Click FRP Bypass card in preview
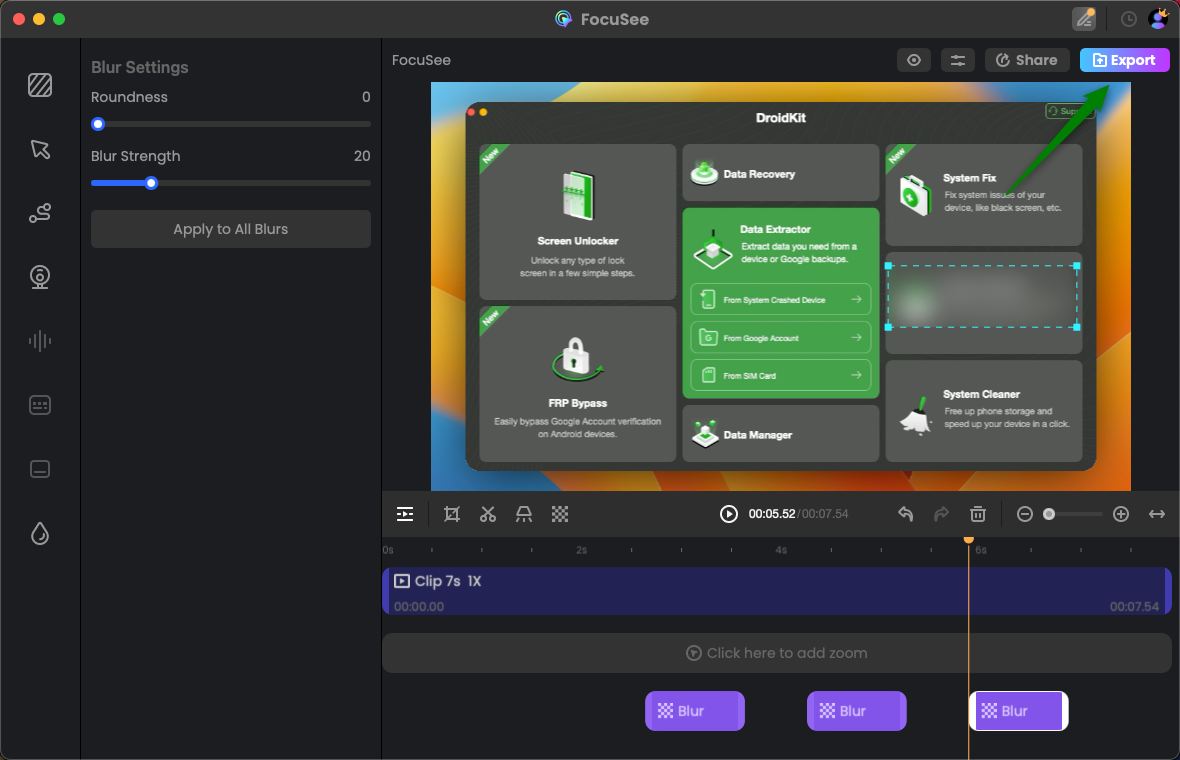Image resolution: width=1180 pixels, height=760 pixels. pyautogui.click(x=578, y=384)
